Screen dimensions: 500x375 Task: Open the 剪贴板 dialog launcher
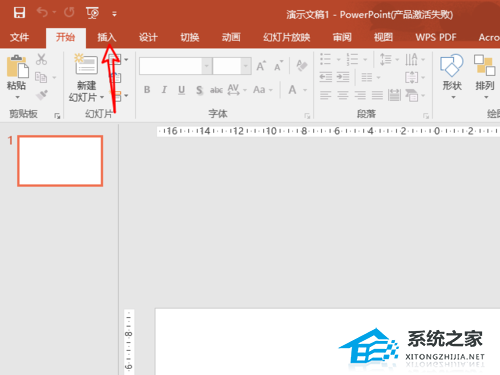point(57,116)
